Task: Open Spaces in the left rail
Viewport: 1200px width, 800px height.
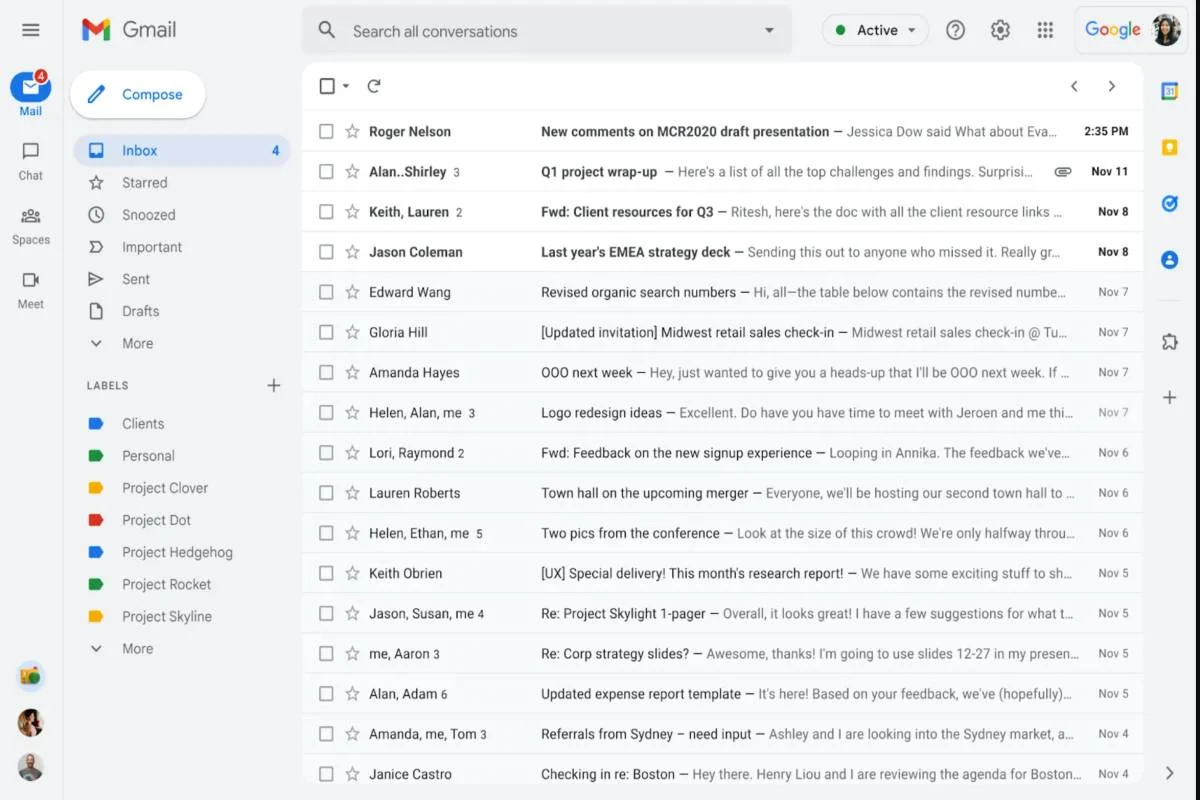Action: coord(31,225)
